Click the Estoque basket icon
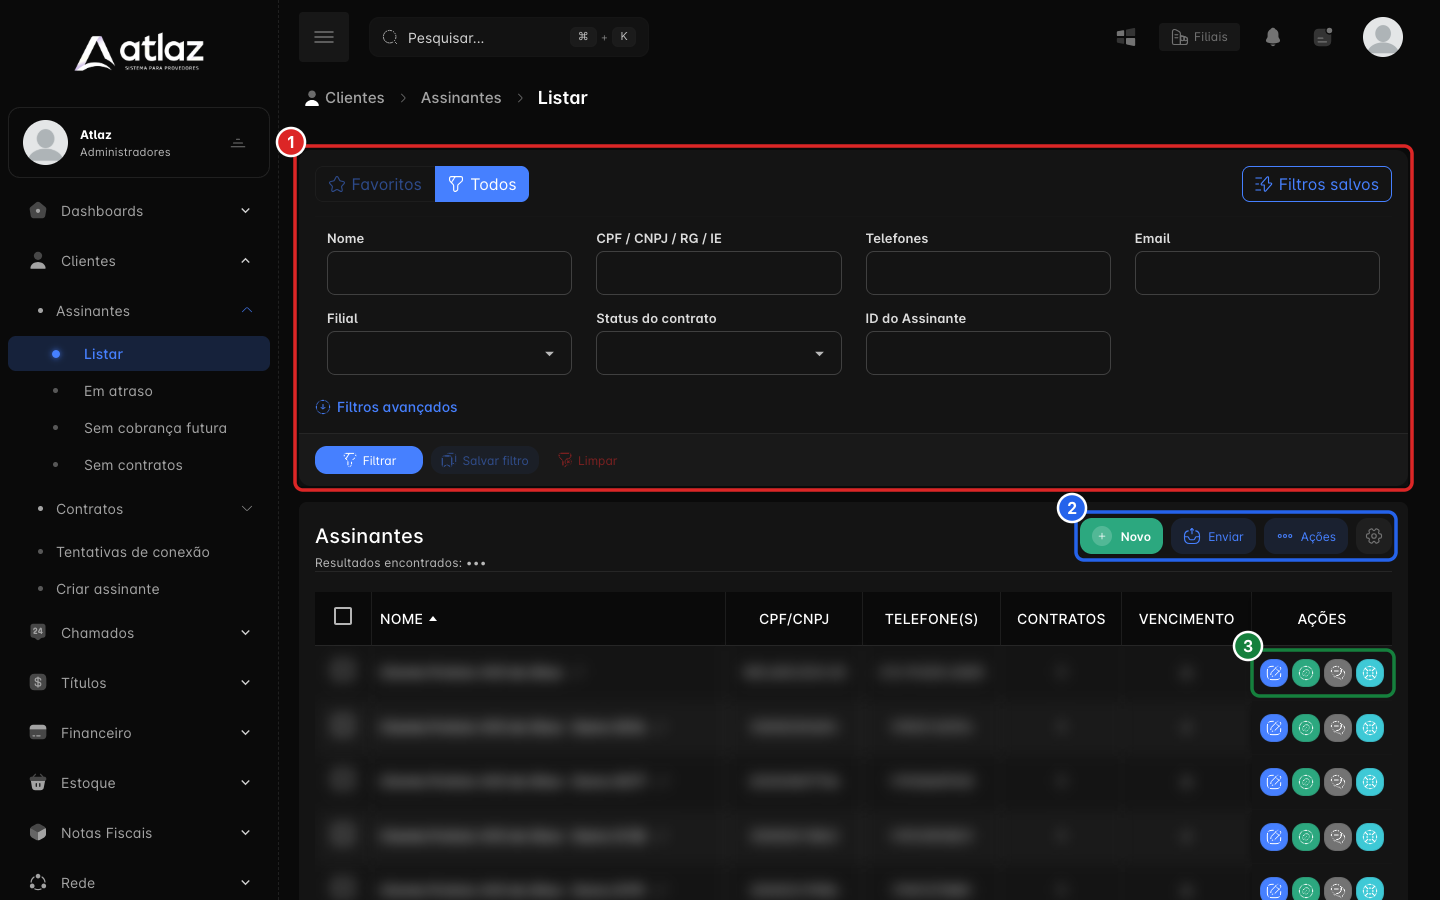 (x=38, y=782)
